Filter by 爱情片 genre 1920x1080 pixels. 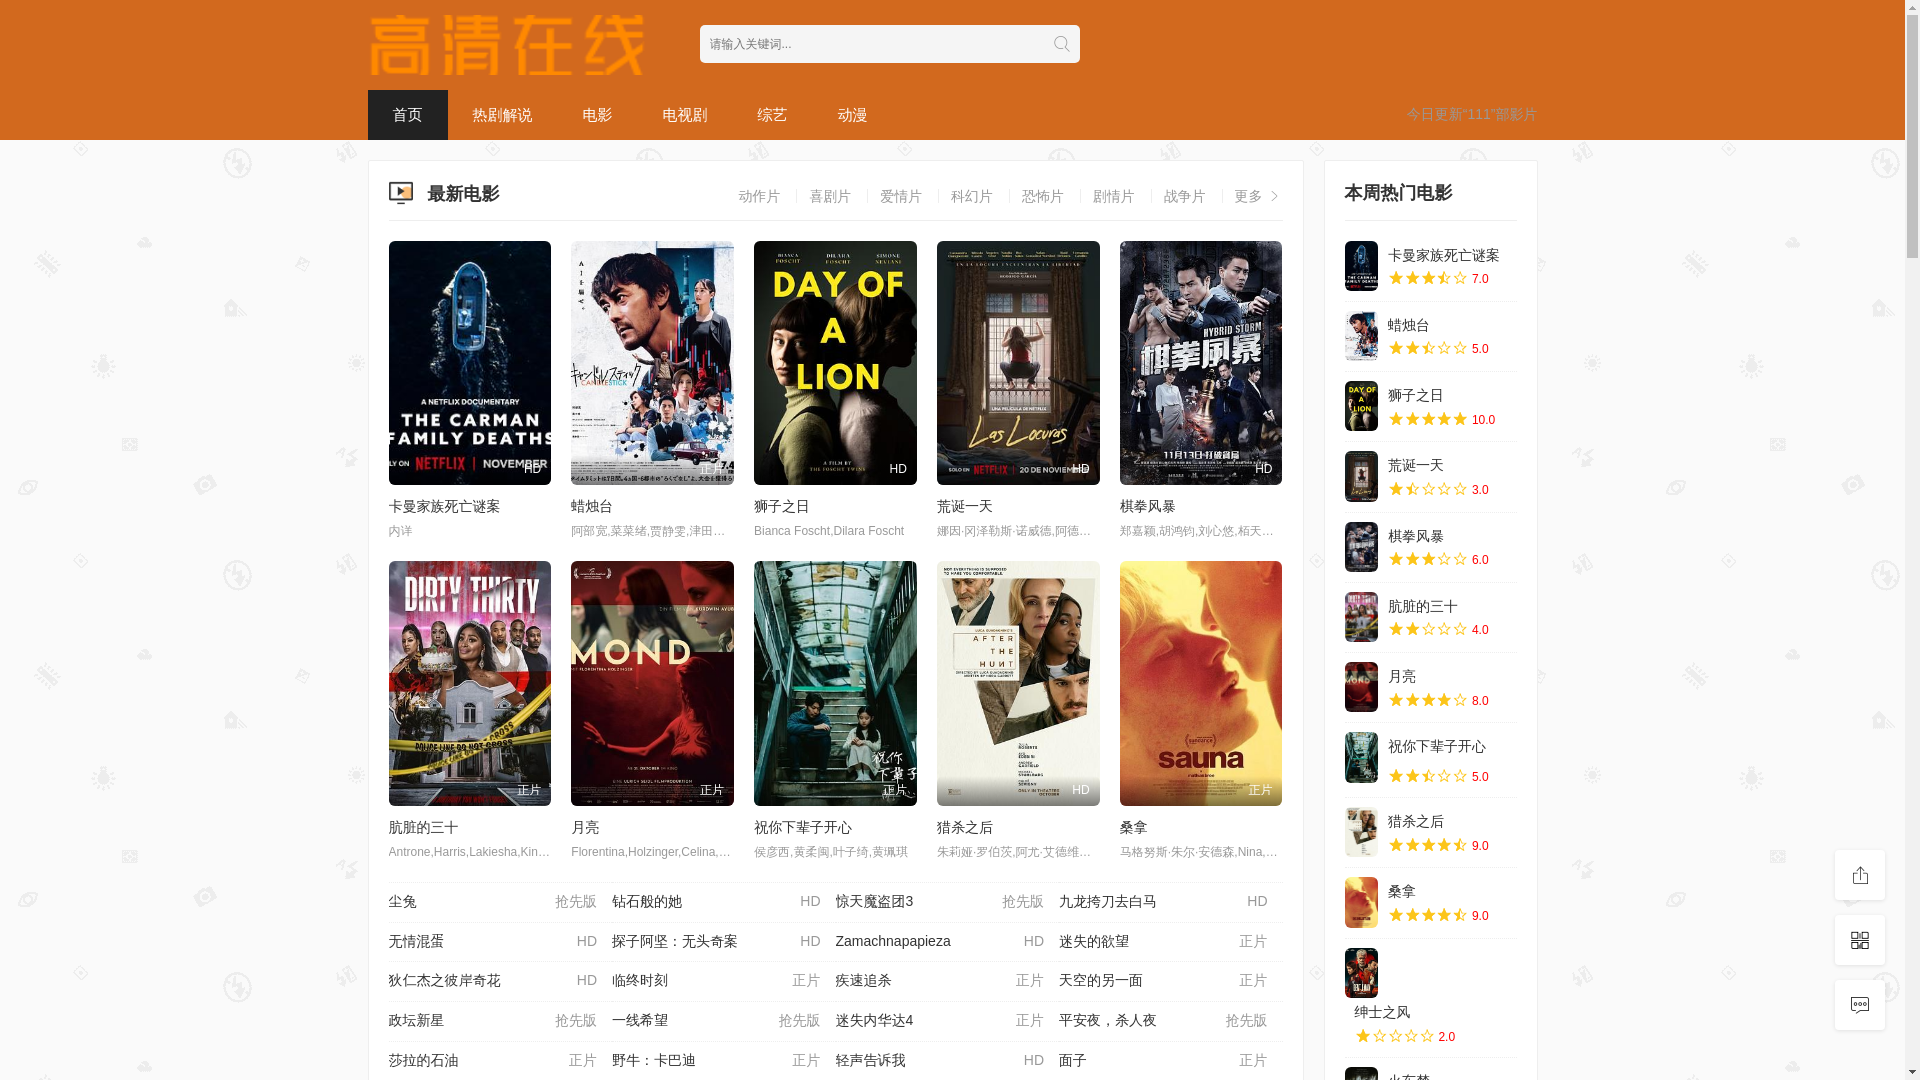point(901,196)
